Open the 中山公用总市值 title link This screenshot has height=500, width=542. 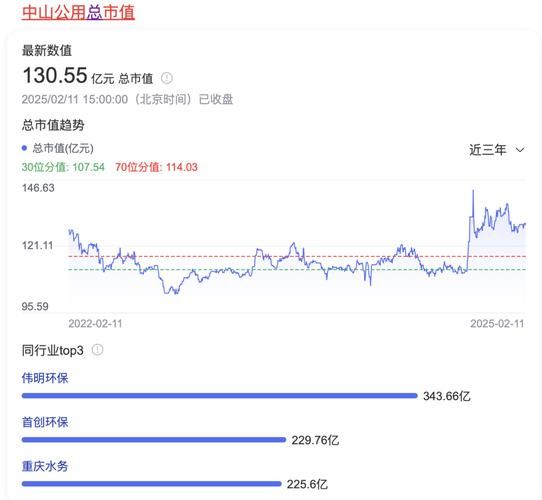pos(78,12)
